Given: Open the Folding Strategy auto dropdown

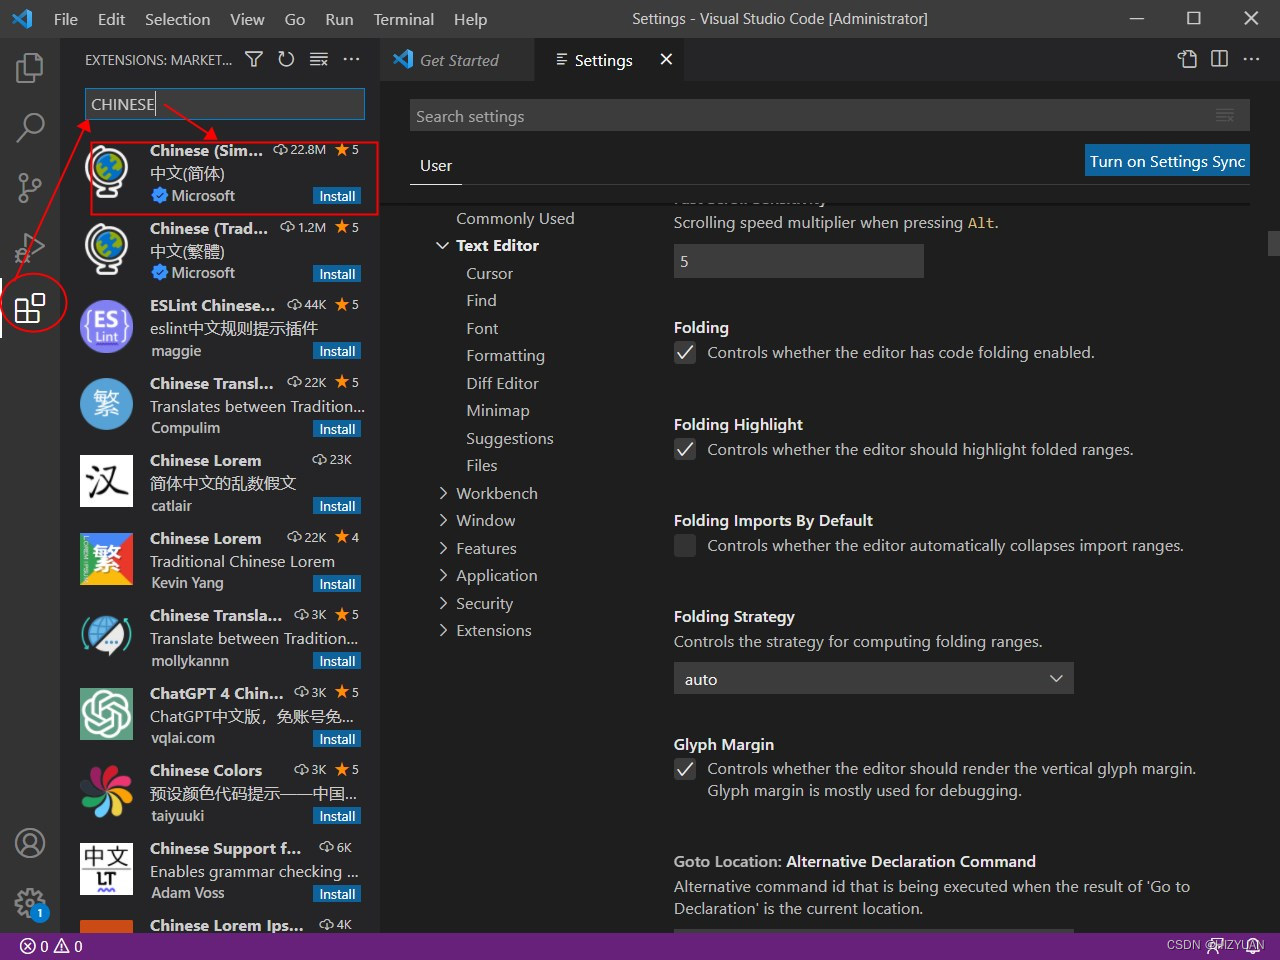Looking at the screenshot, I should tap(874, 678).
